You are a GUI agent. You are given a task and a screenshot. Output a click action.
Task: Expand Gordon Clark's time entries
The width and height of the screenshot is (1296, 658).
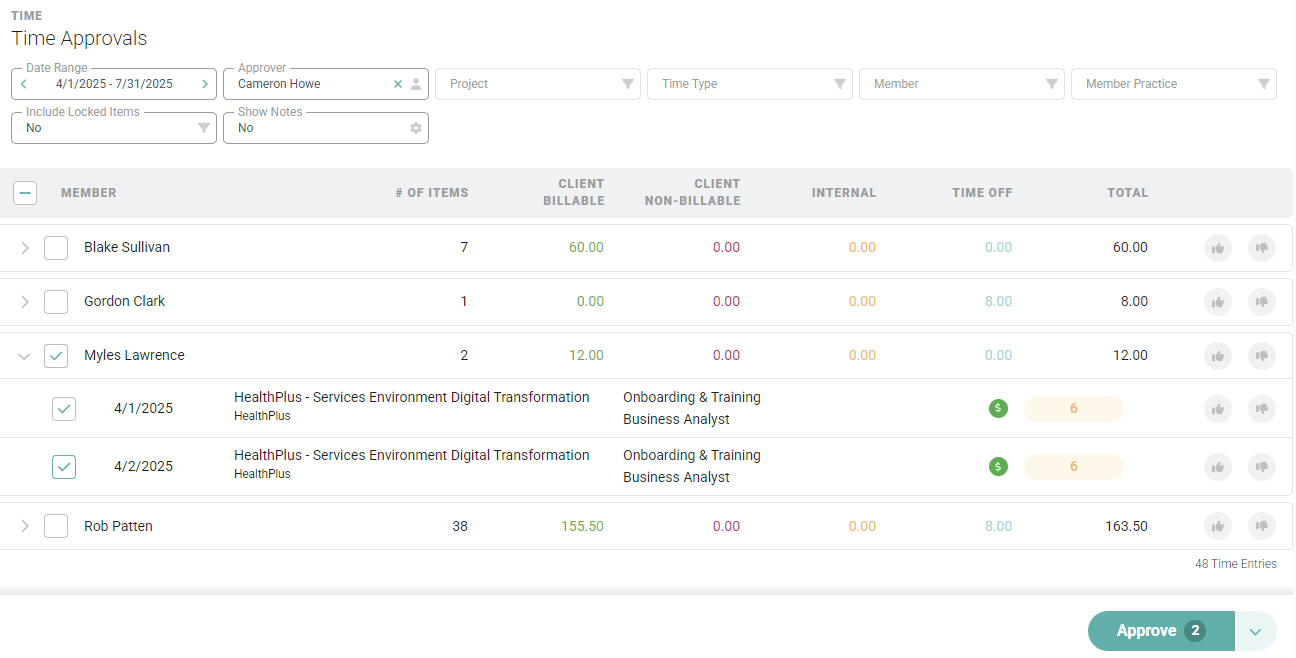click(x=25, y=302)
